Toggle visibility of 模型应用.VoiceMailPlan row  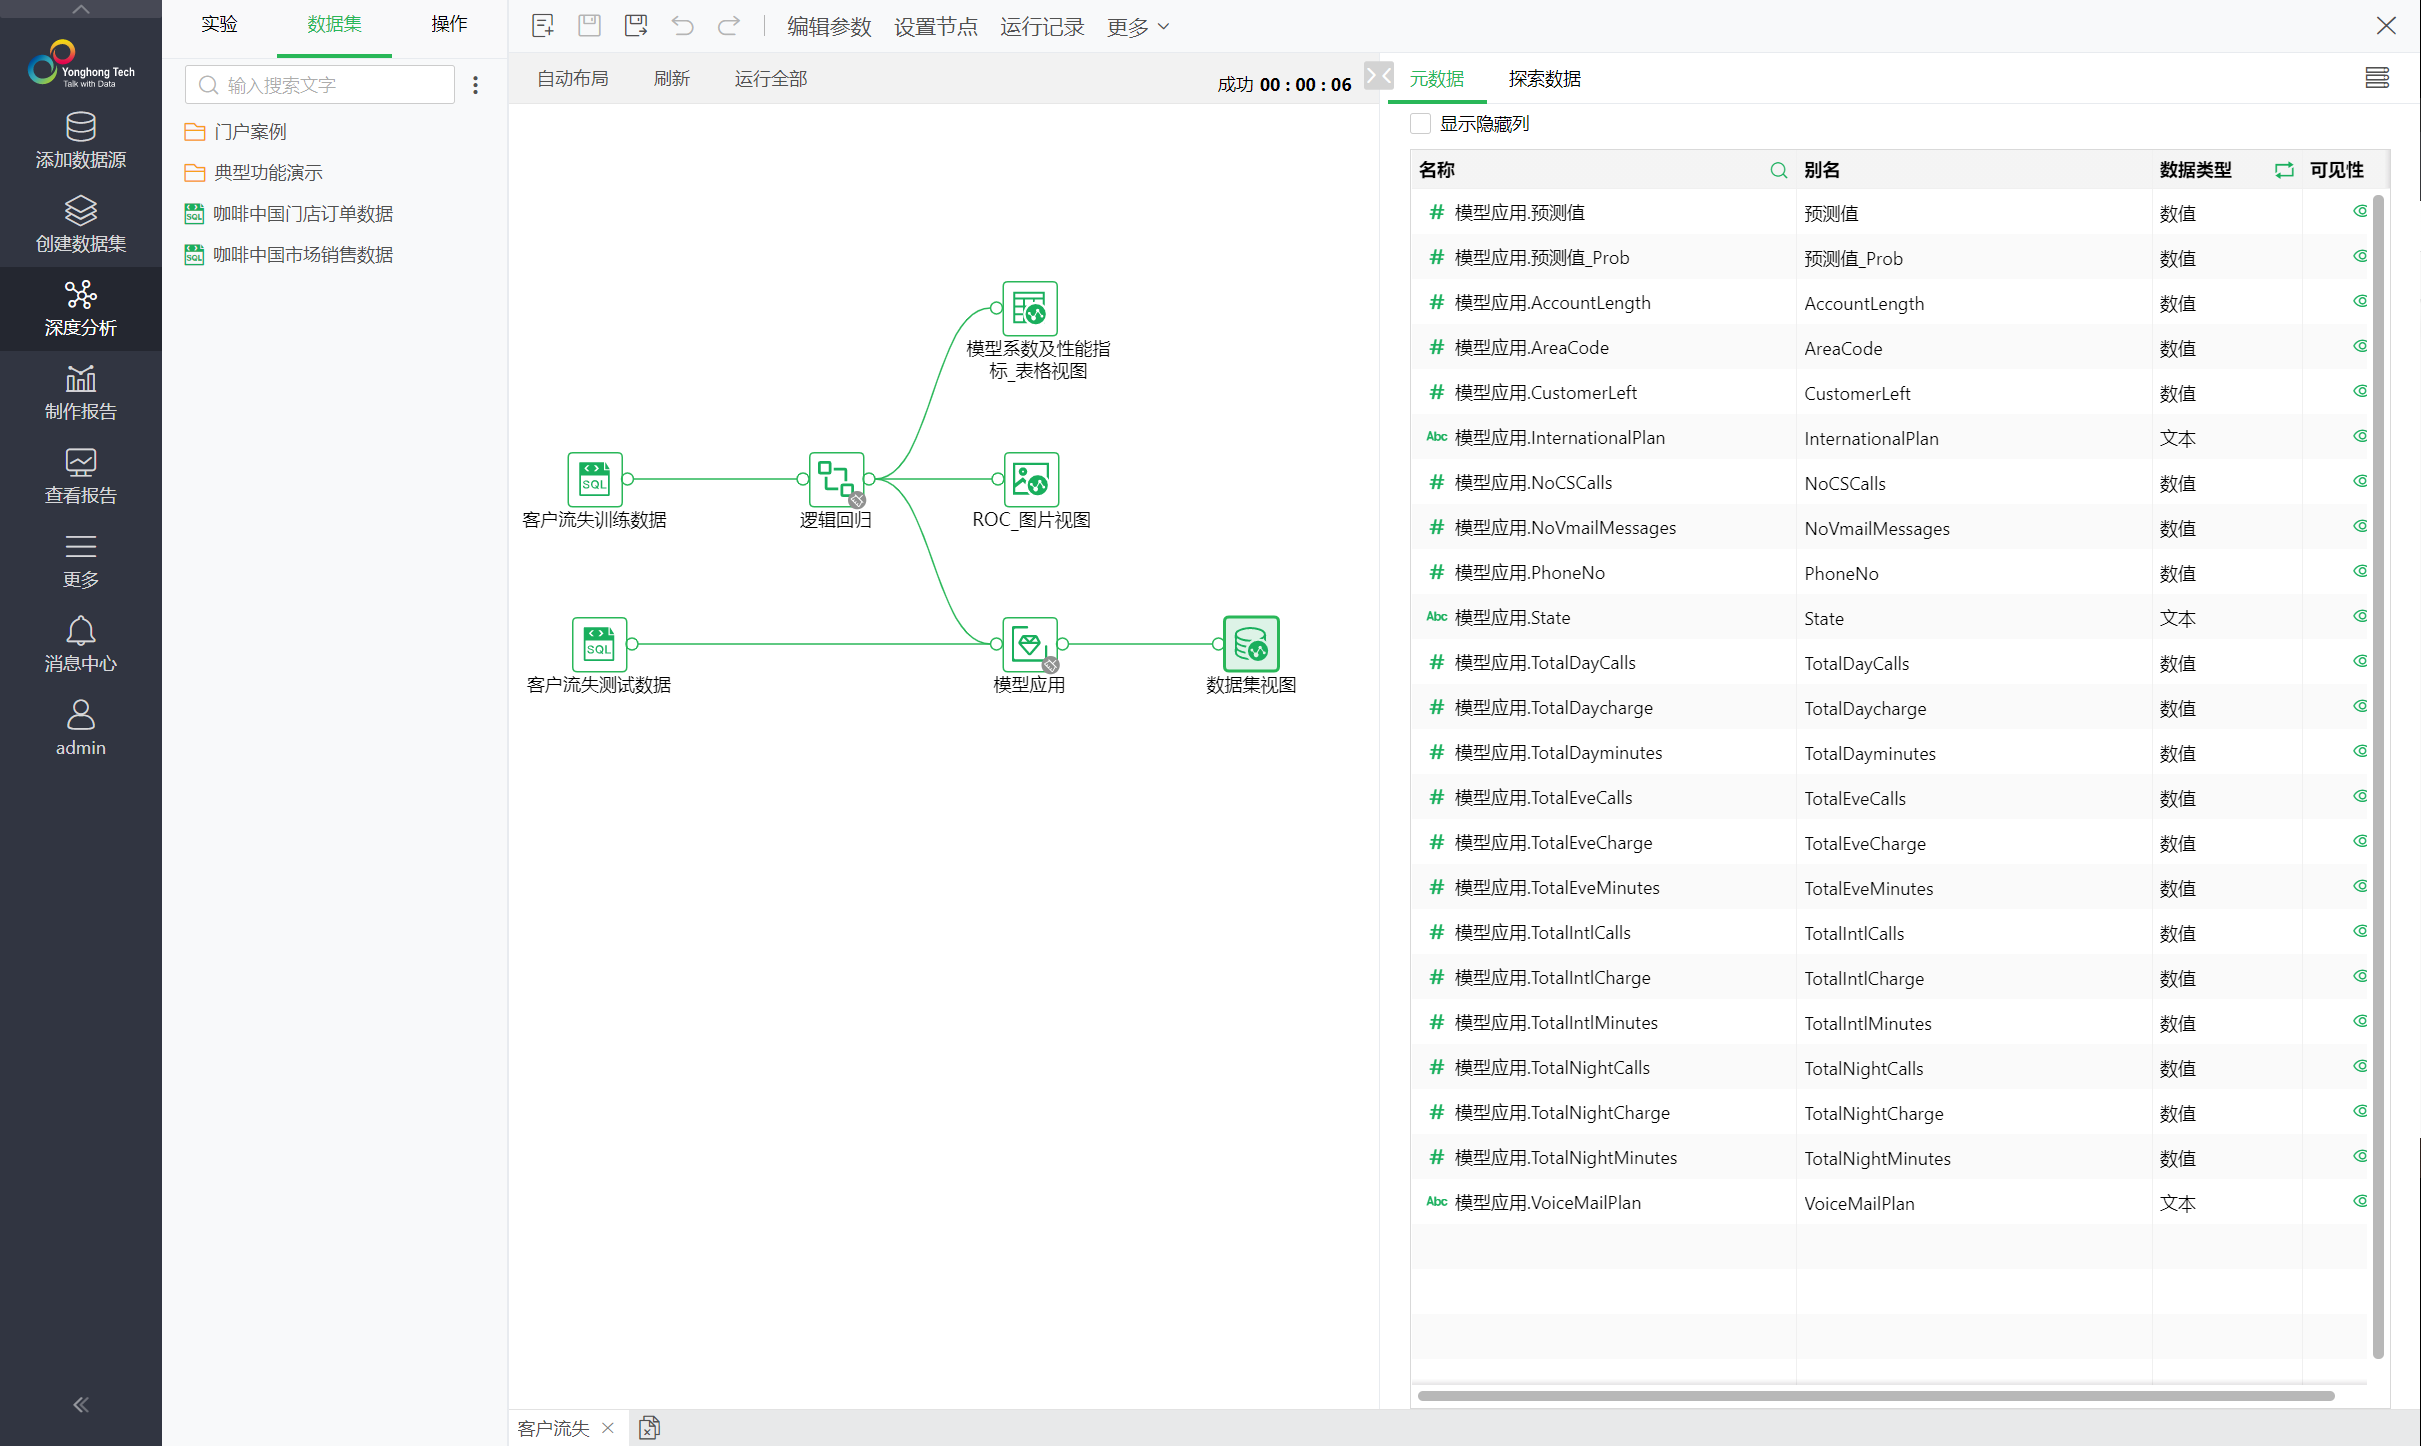pos(2360,1202)
